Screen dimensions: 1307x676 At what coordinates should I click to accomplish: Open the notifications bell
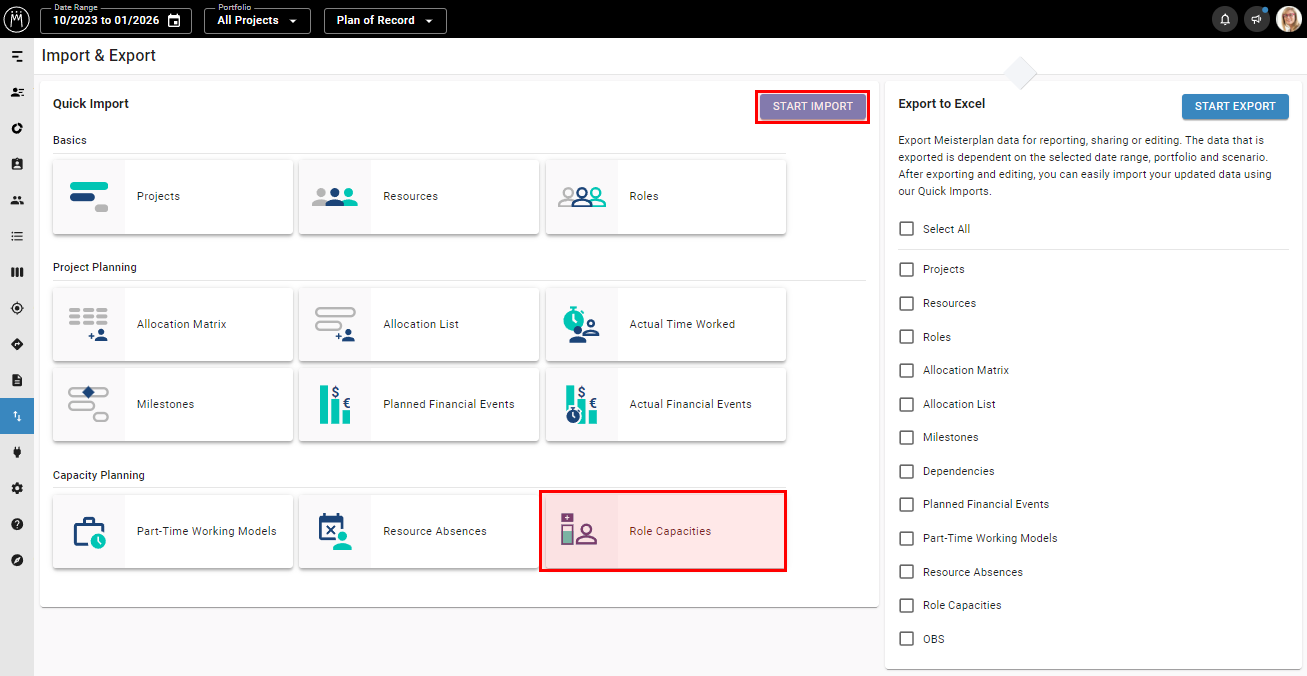point(1224,19)
